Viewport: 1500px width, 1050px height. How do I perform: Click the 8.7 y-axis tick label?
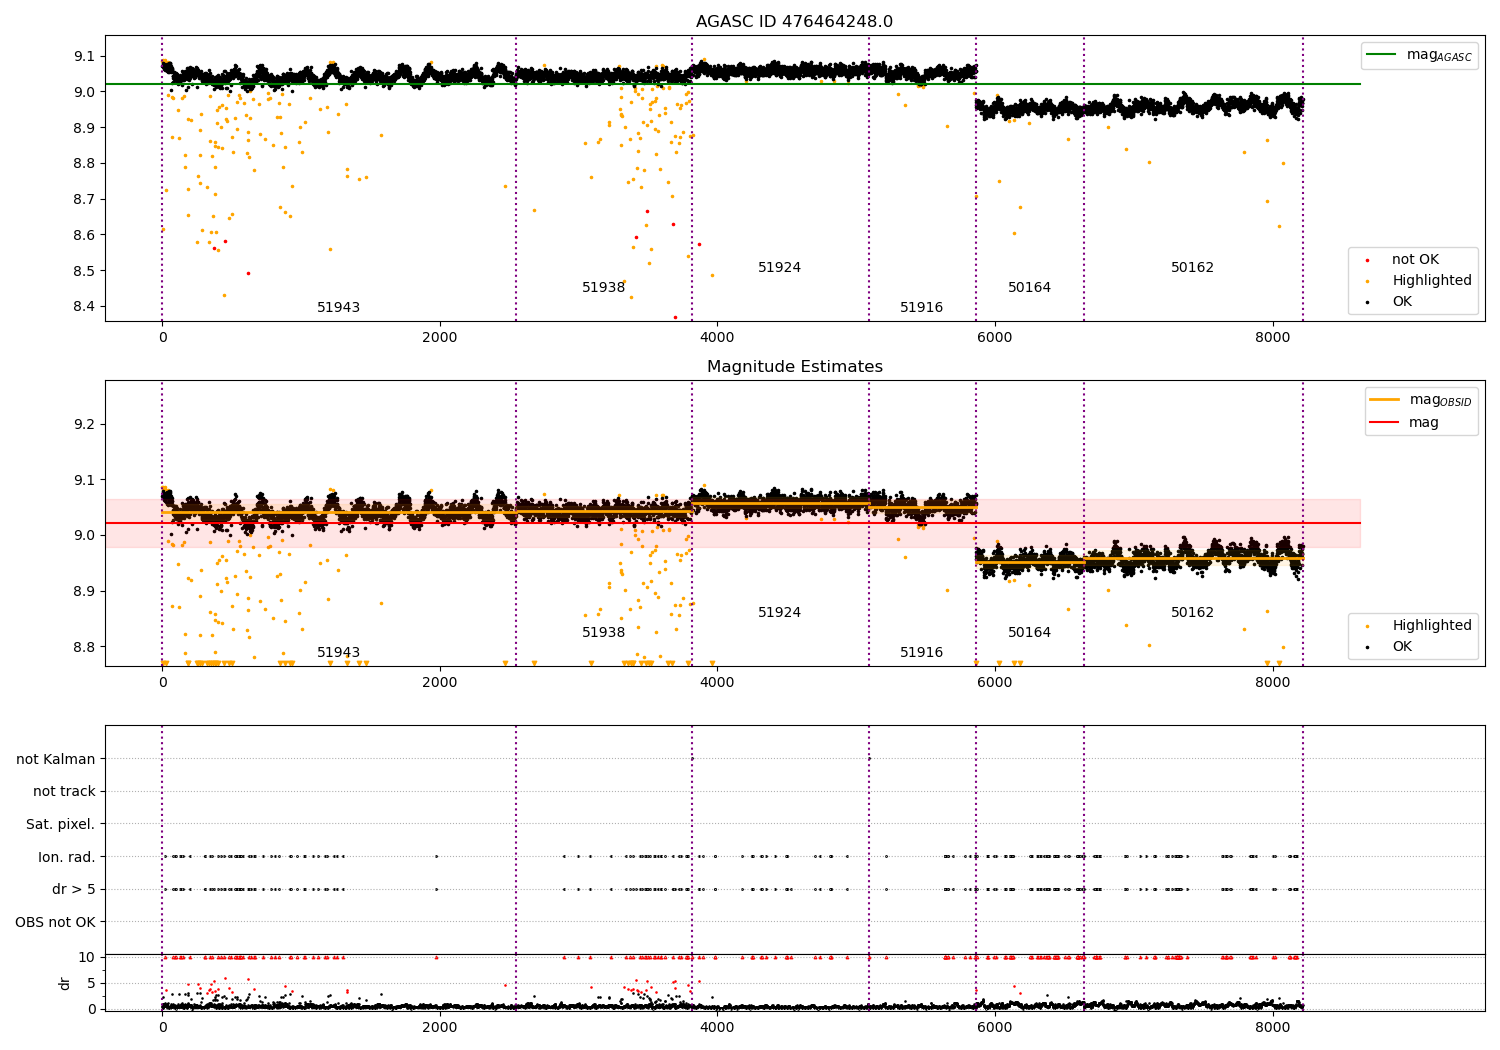(x=85, y=199)
